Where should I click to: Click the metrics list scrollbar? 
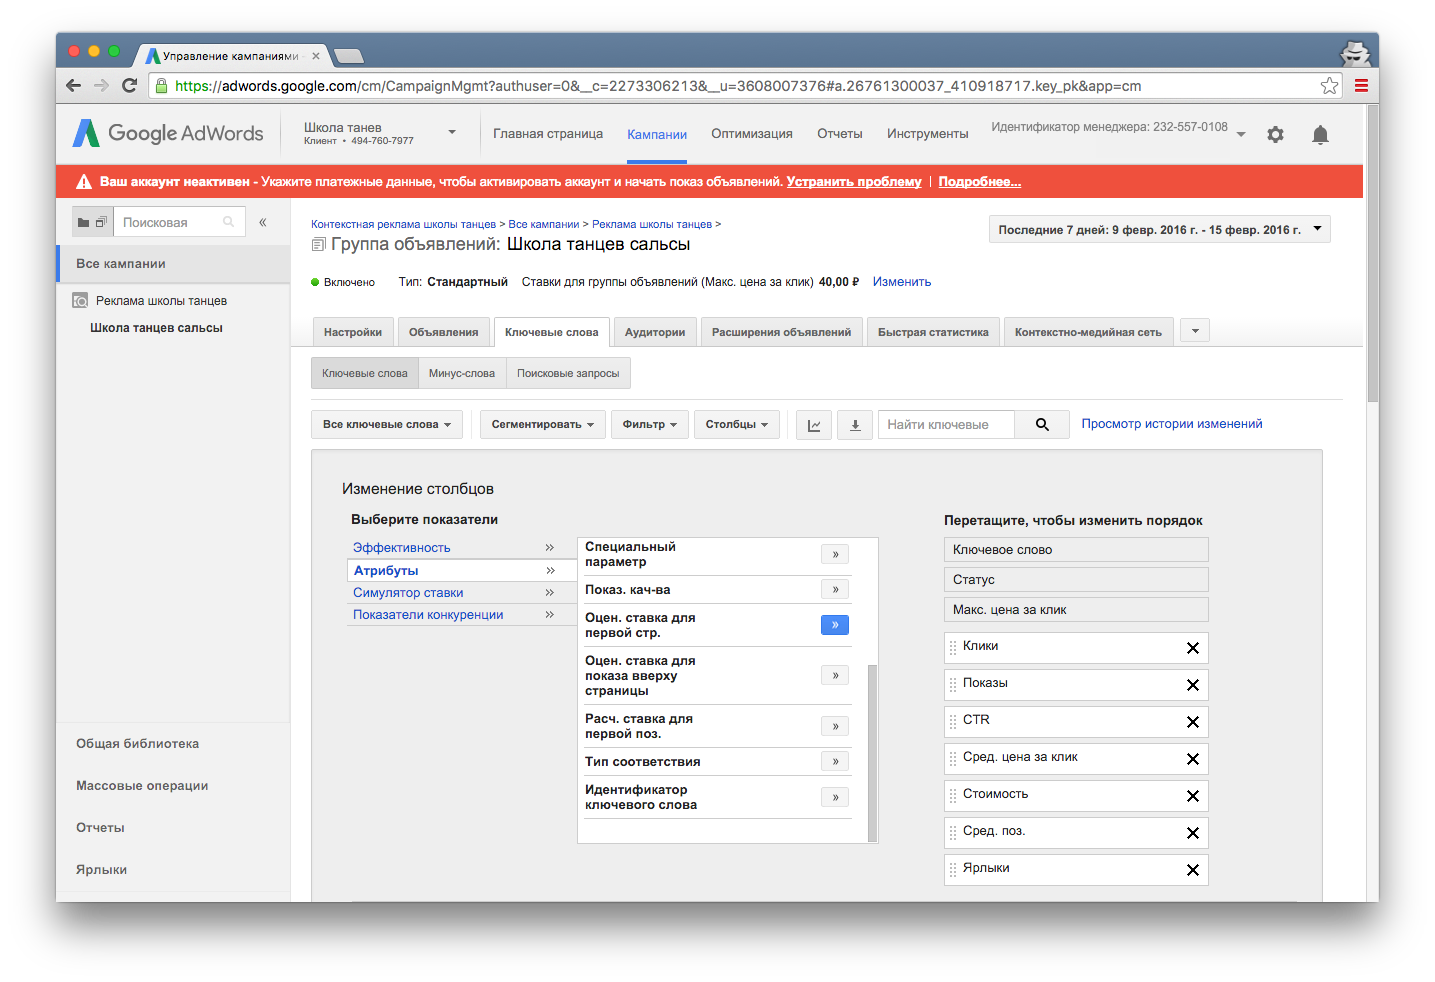pyautogui.click(x=872, y=750)
